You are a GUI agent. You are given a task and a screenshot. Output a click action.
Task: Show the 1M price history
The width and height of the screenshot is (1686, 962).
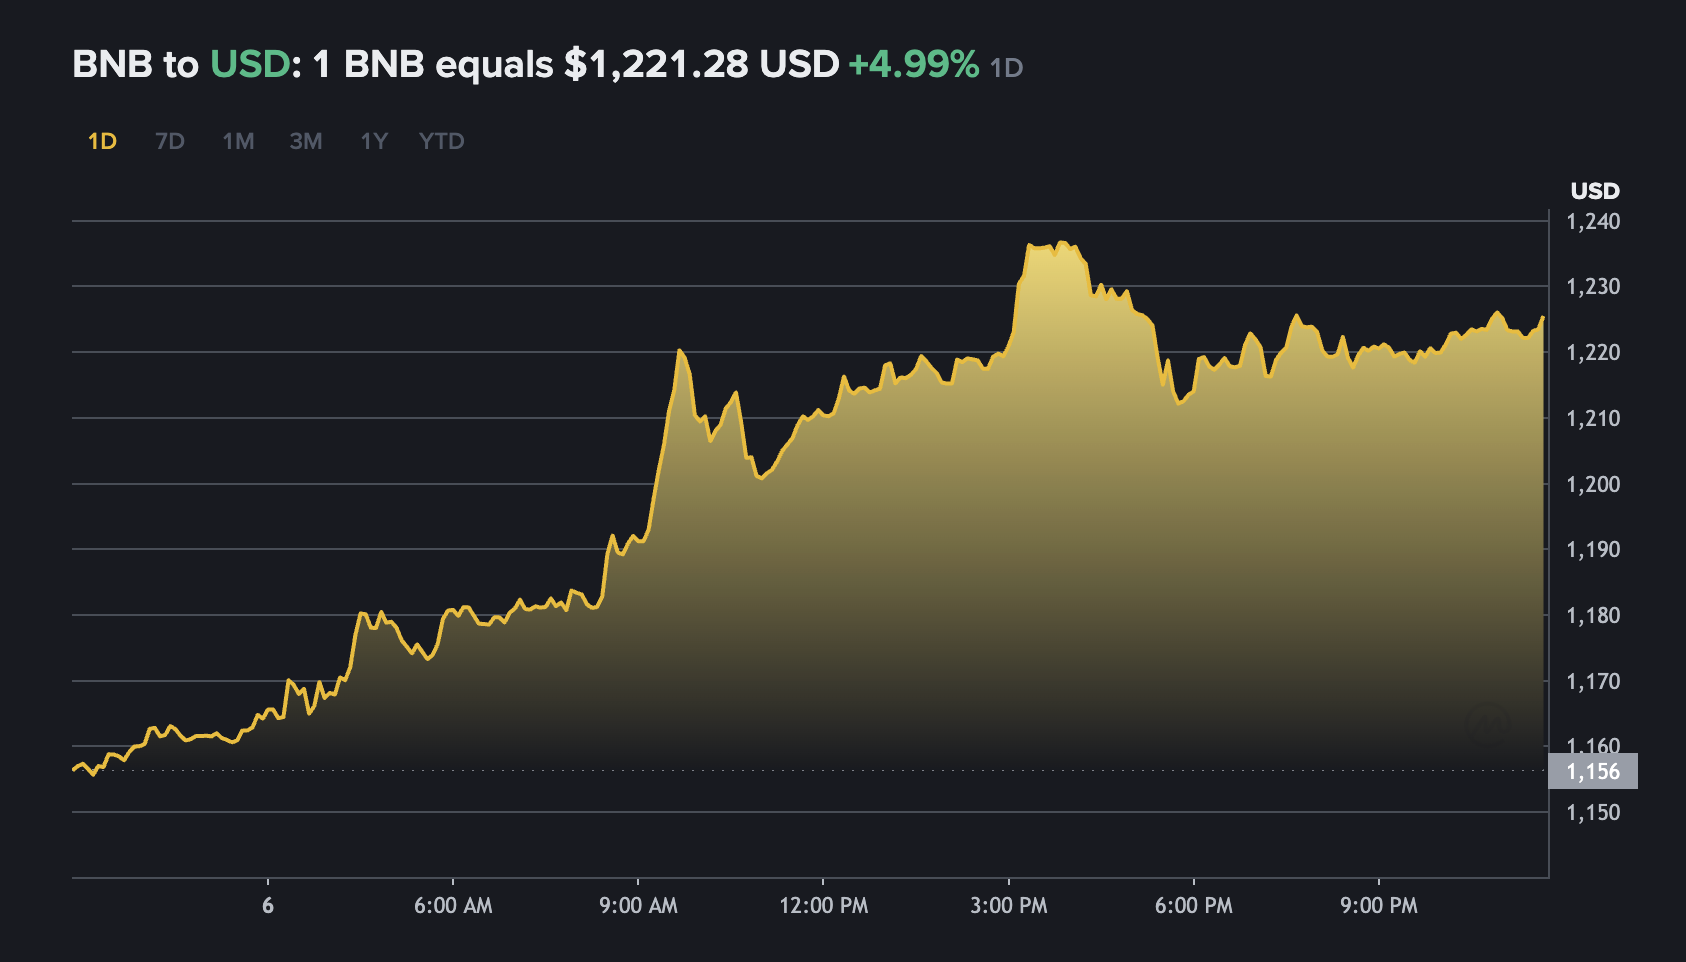238,141
